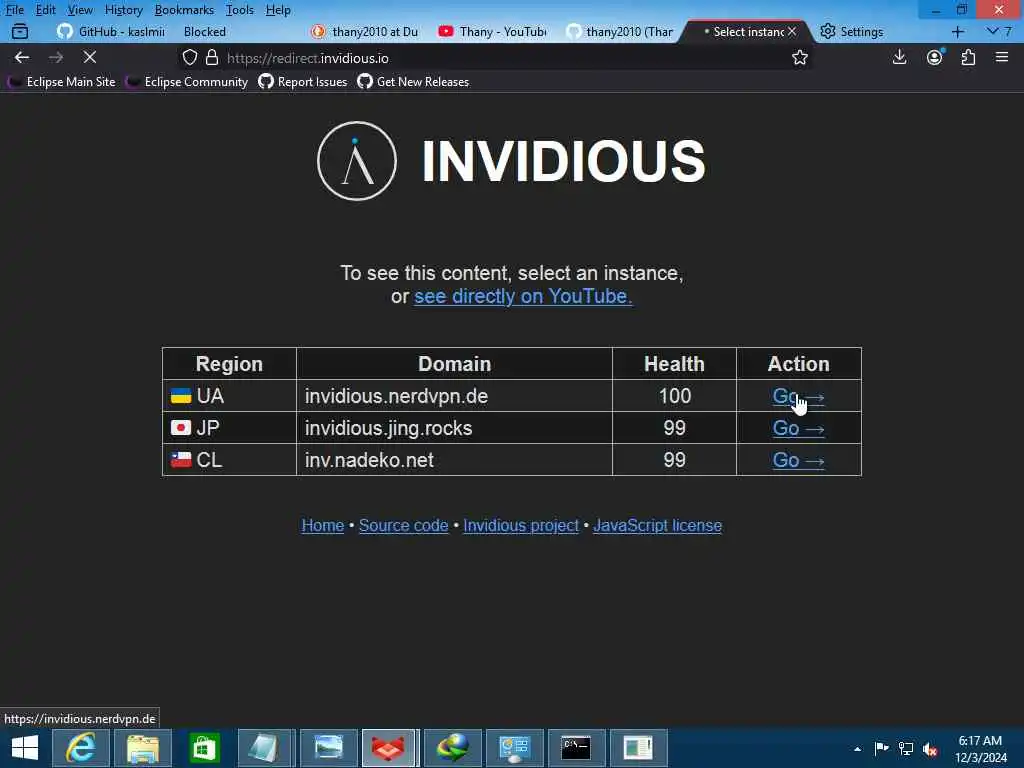Screen dimensions: 1024x768
Task: Open the application hamburger menu
Action: click(1002, 57)
